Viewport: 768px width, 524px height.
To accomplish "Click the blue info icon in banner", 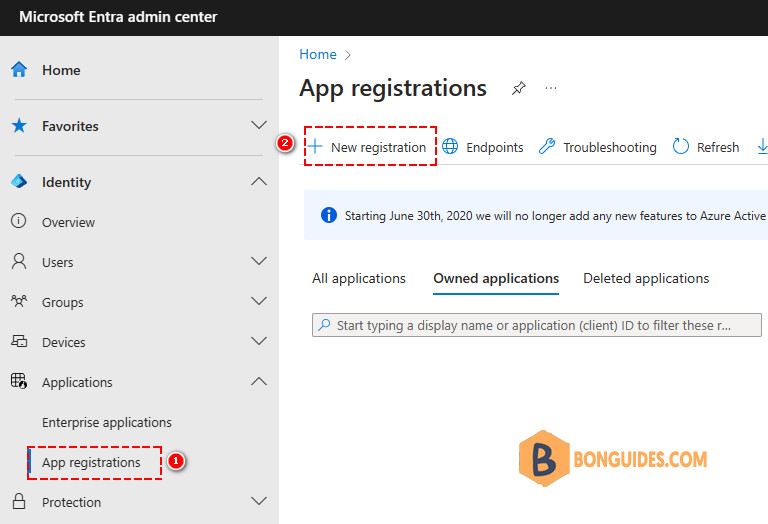I will 329,215.
